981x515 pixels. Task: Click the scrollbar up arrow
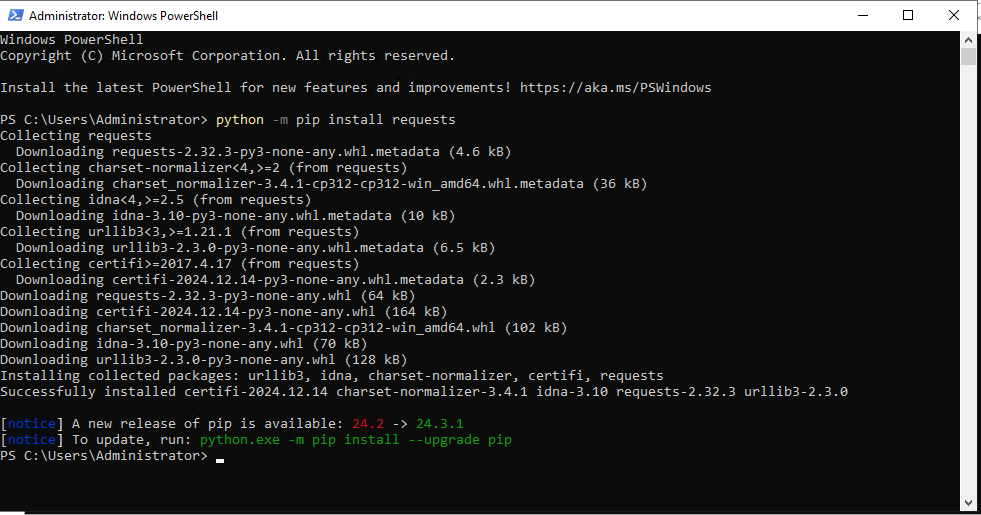click(968, 39)
